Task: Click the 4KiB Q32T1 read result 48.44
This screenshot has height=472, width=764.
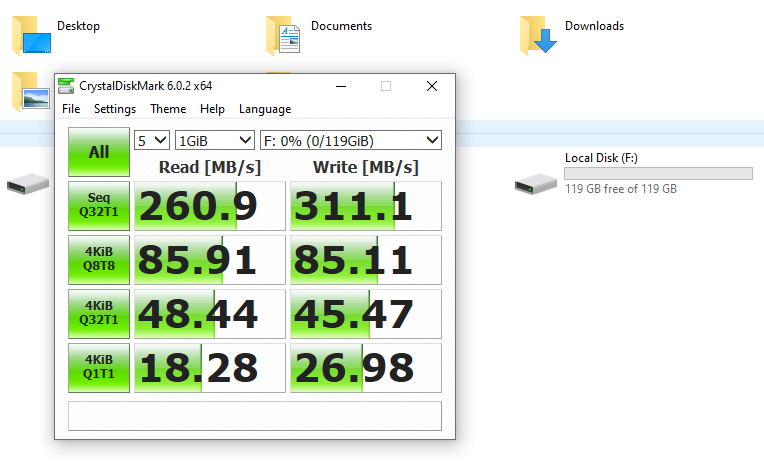Action: coord(210,314)
